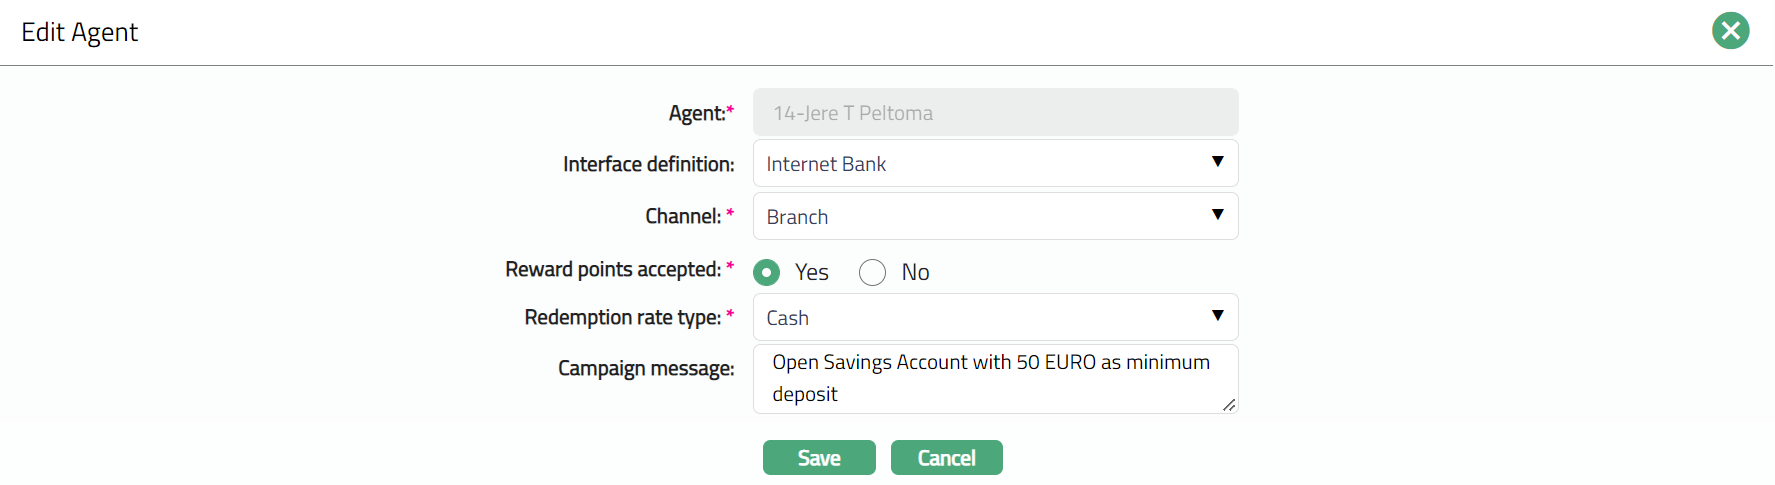Click the "Interface definition:" label
1775x485 pixels.
pyautogui.click(x=648, y=164)
